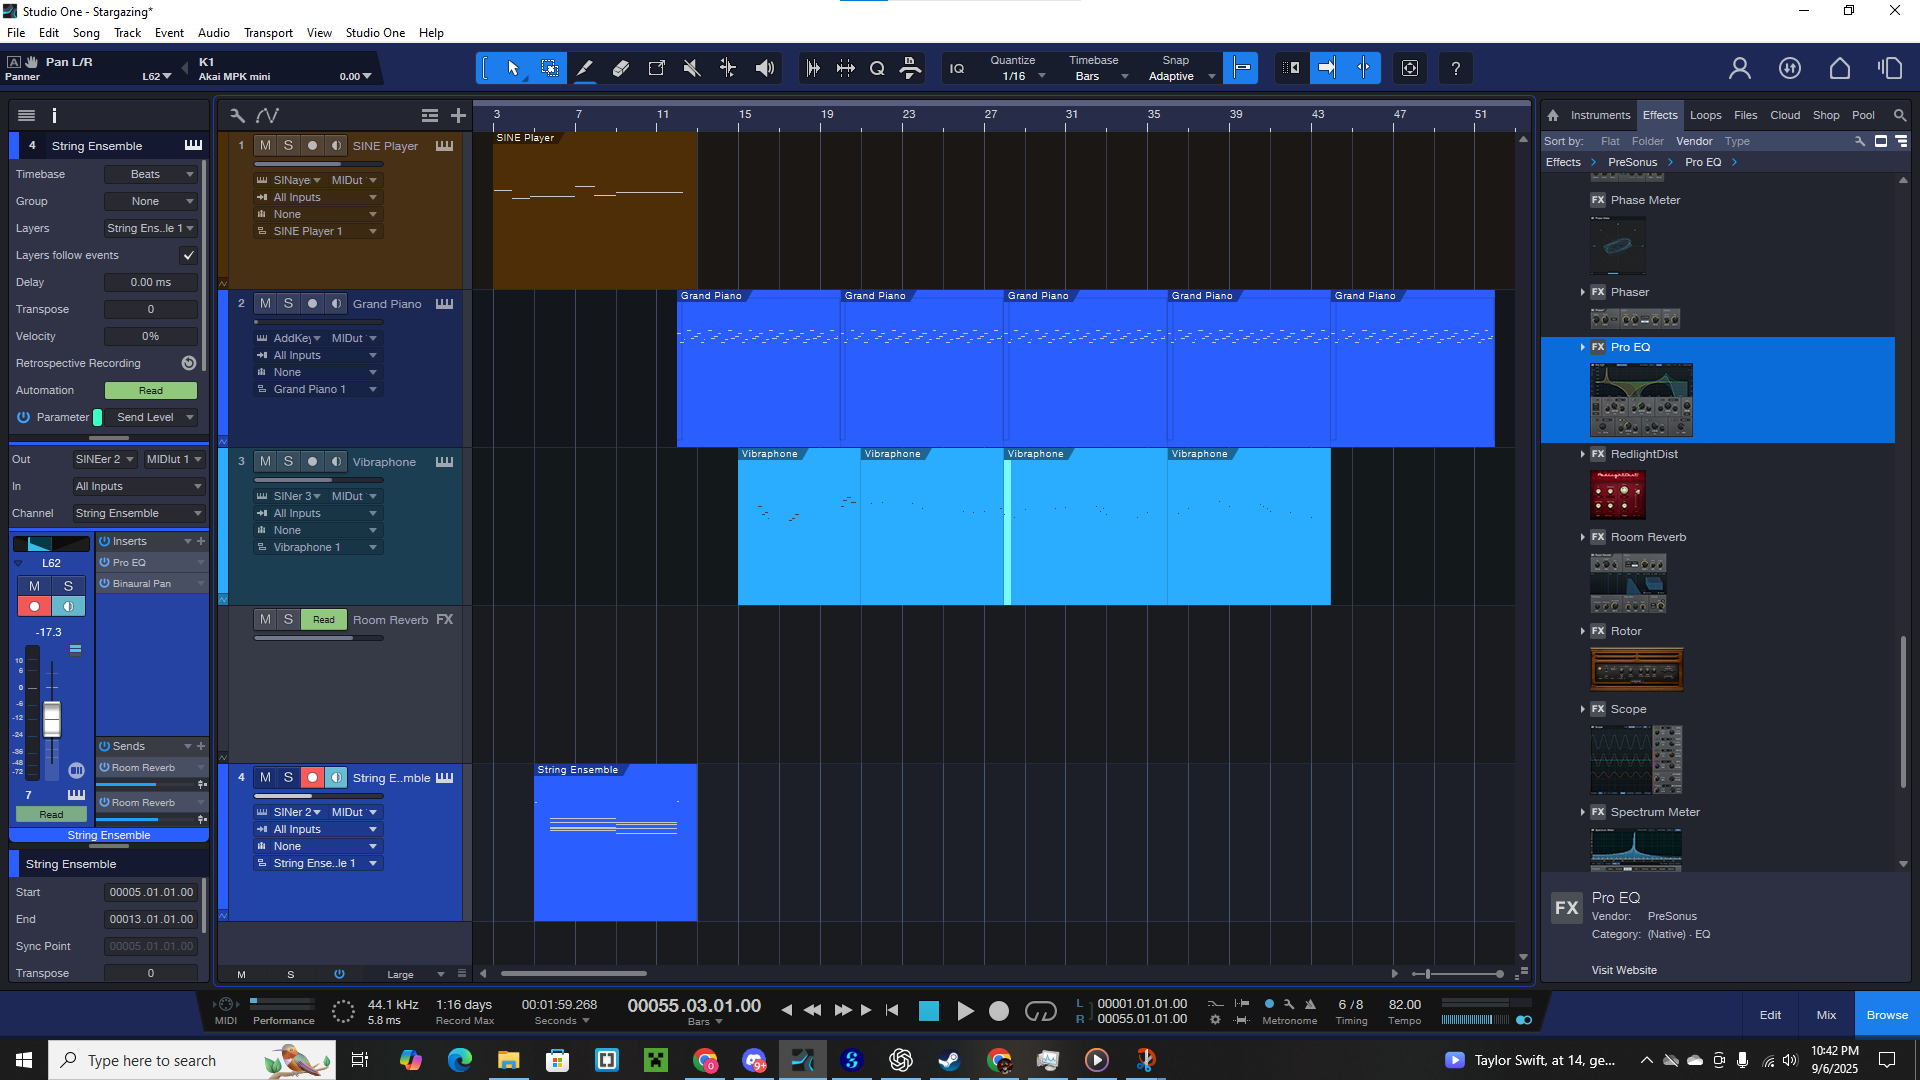Click the String Ensemble channel volume fader
The image size is (1920, 1080).
coord(52,718)
